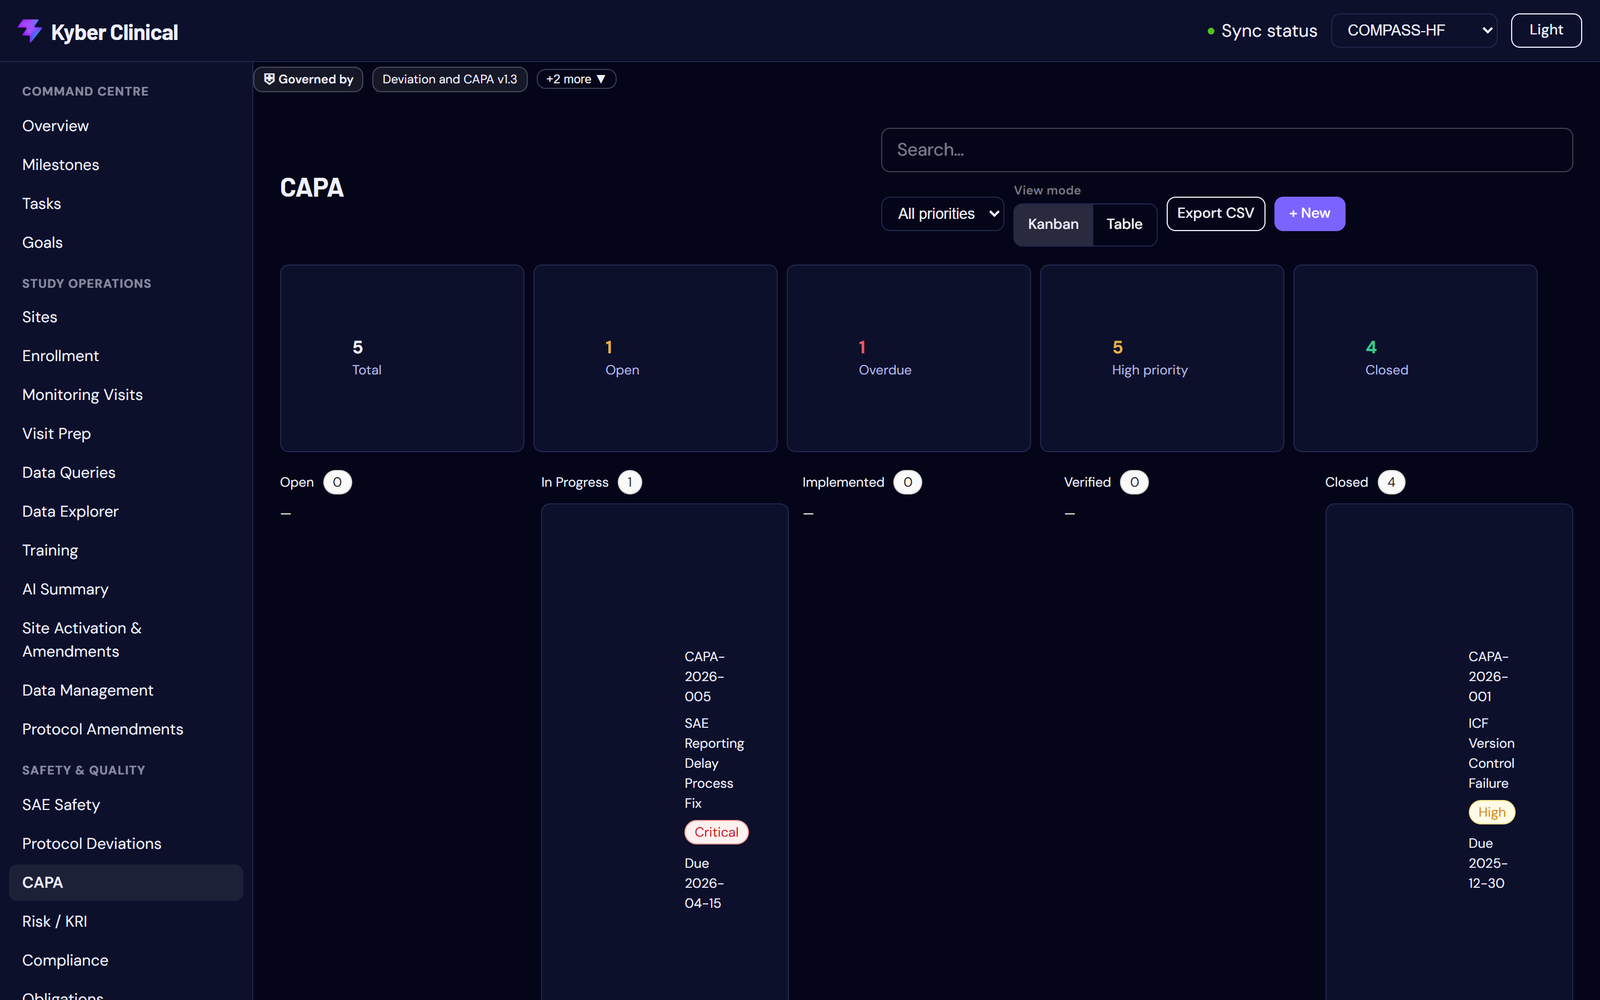
Task: Expand the +2 more governance documents
Action: point(576,79)
